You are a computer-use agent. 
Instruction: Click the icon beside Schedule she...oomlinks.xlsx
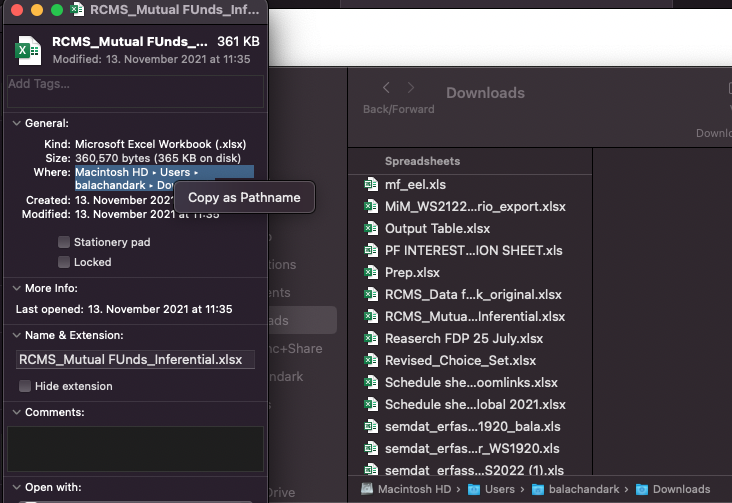point(371,382)
